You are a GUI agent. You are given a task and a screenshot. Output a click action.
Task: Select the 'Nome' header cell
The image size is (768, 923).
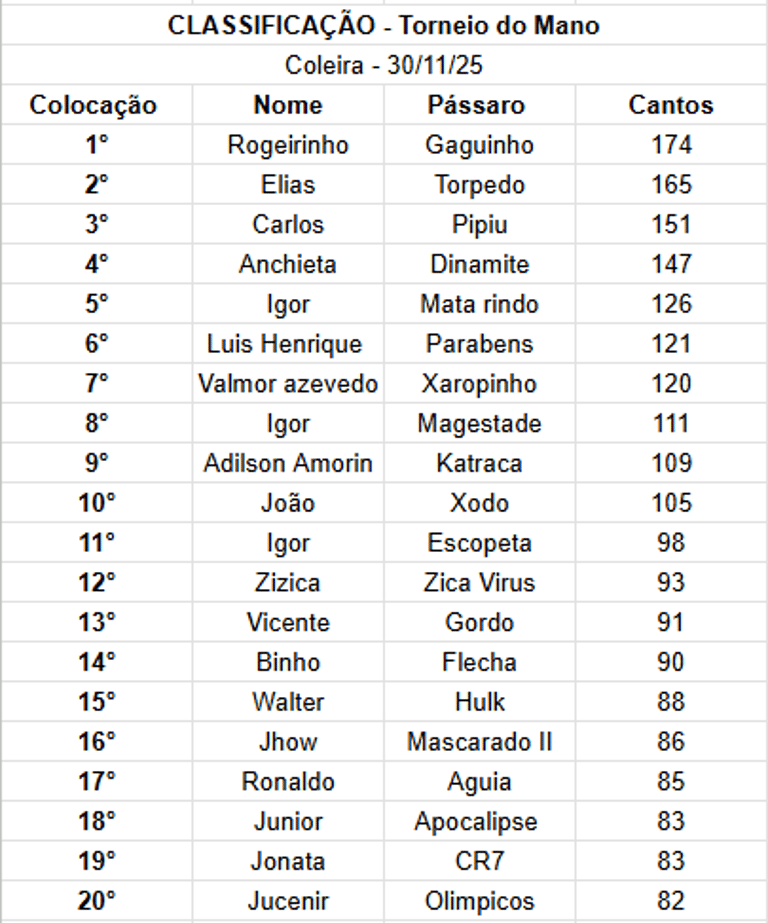pyautogui.click(x=288, y=105)
